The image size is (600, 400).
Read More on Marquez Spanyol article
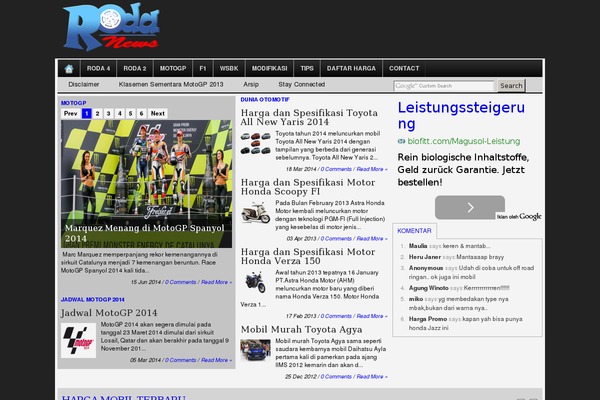217,282
